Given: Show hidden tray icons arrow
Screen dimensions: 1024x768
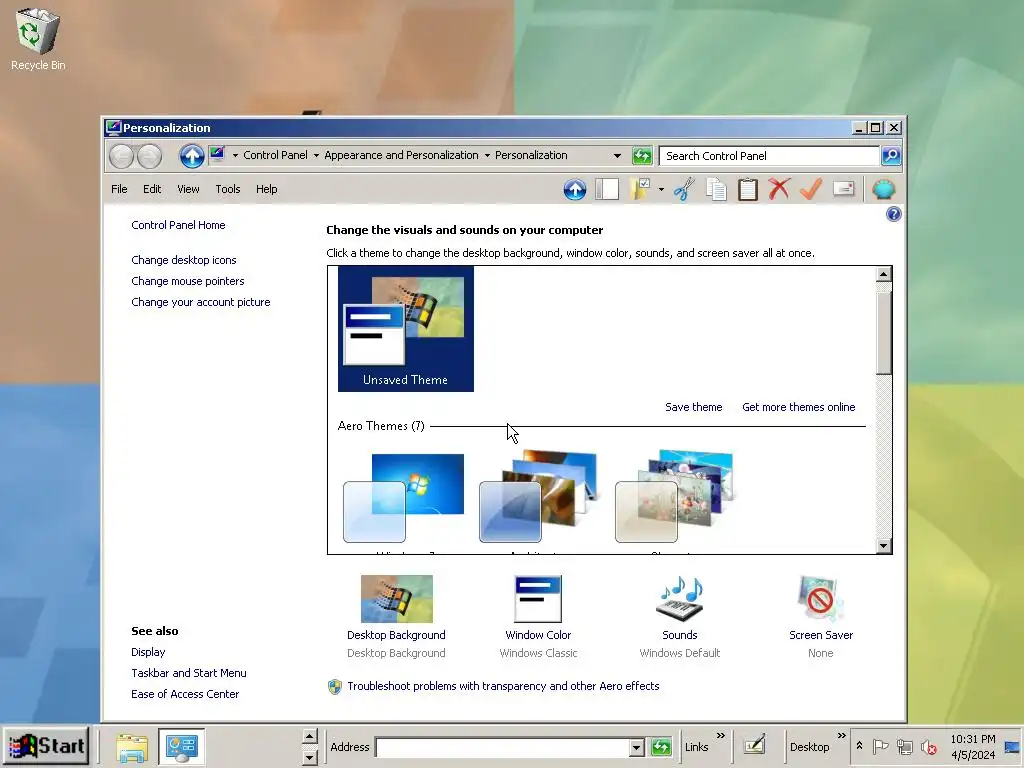Looking at the screenshot, I should [859, 746].
